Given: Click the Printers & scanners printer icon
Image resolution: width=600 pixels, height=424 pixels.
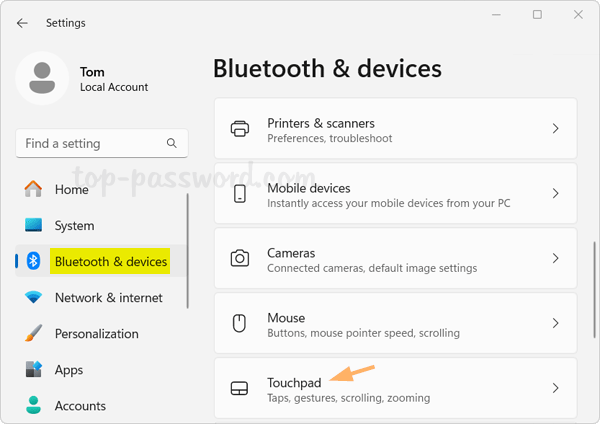Looking at the screenshot, I should click(240, 129).
